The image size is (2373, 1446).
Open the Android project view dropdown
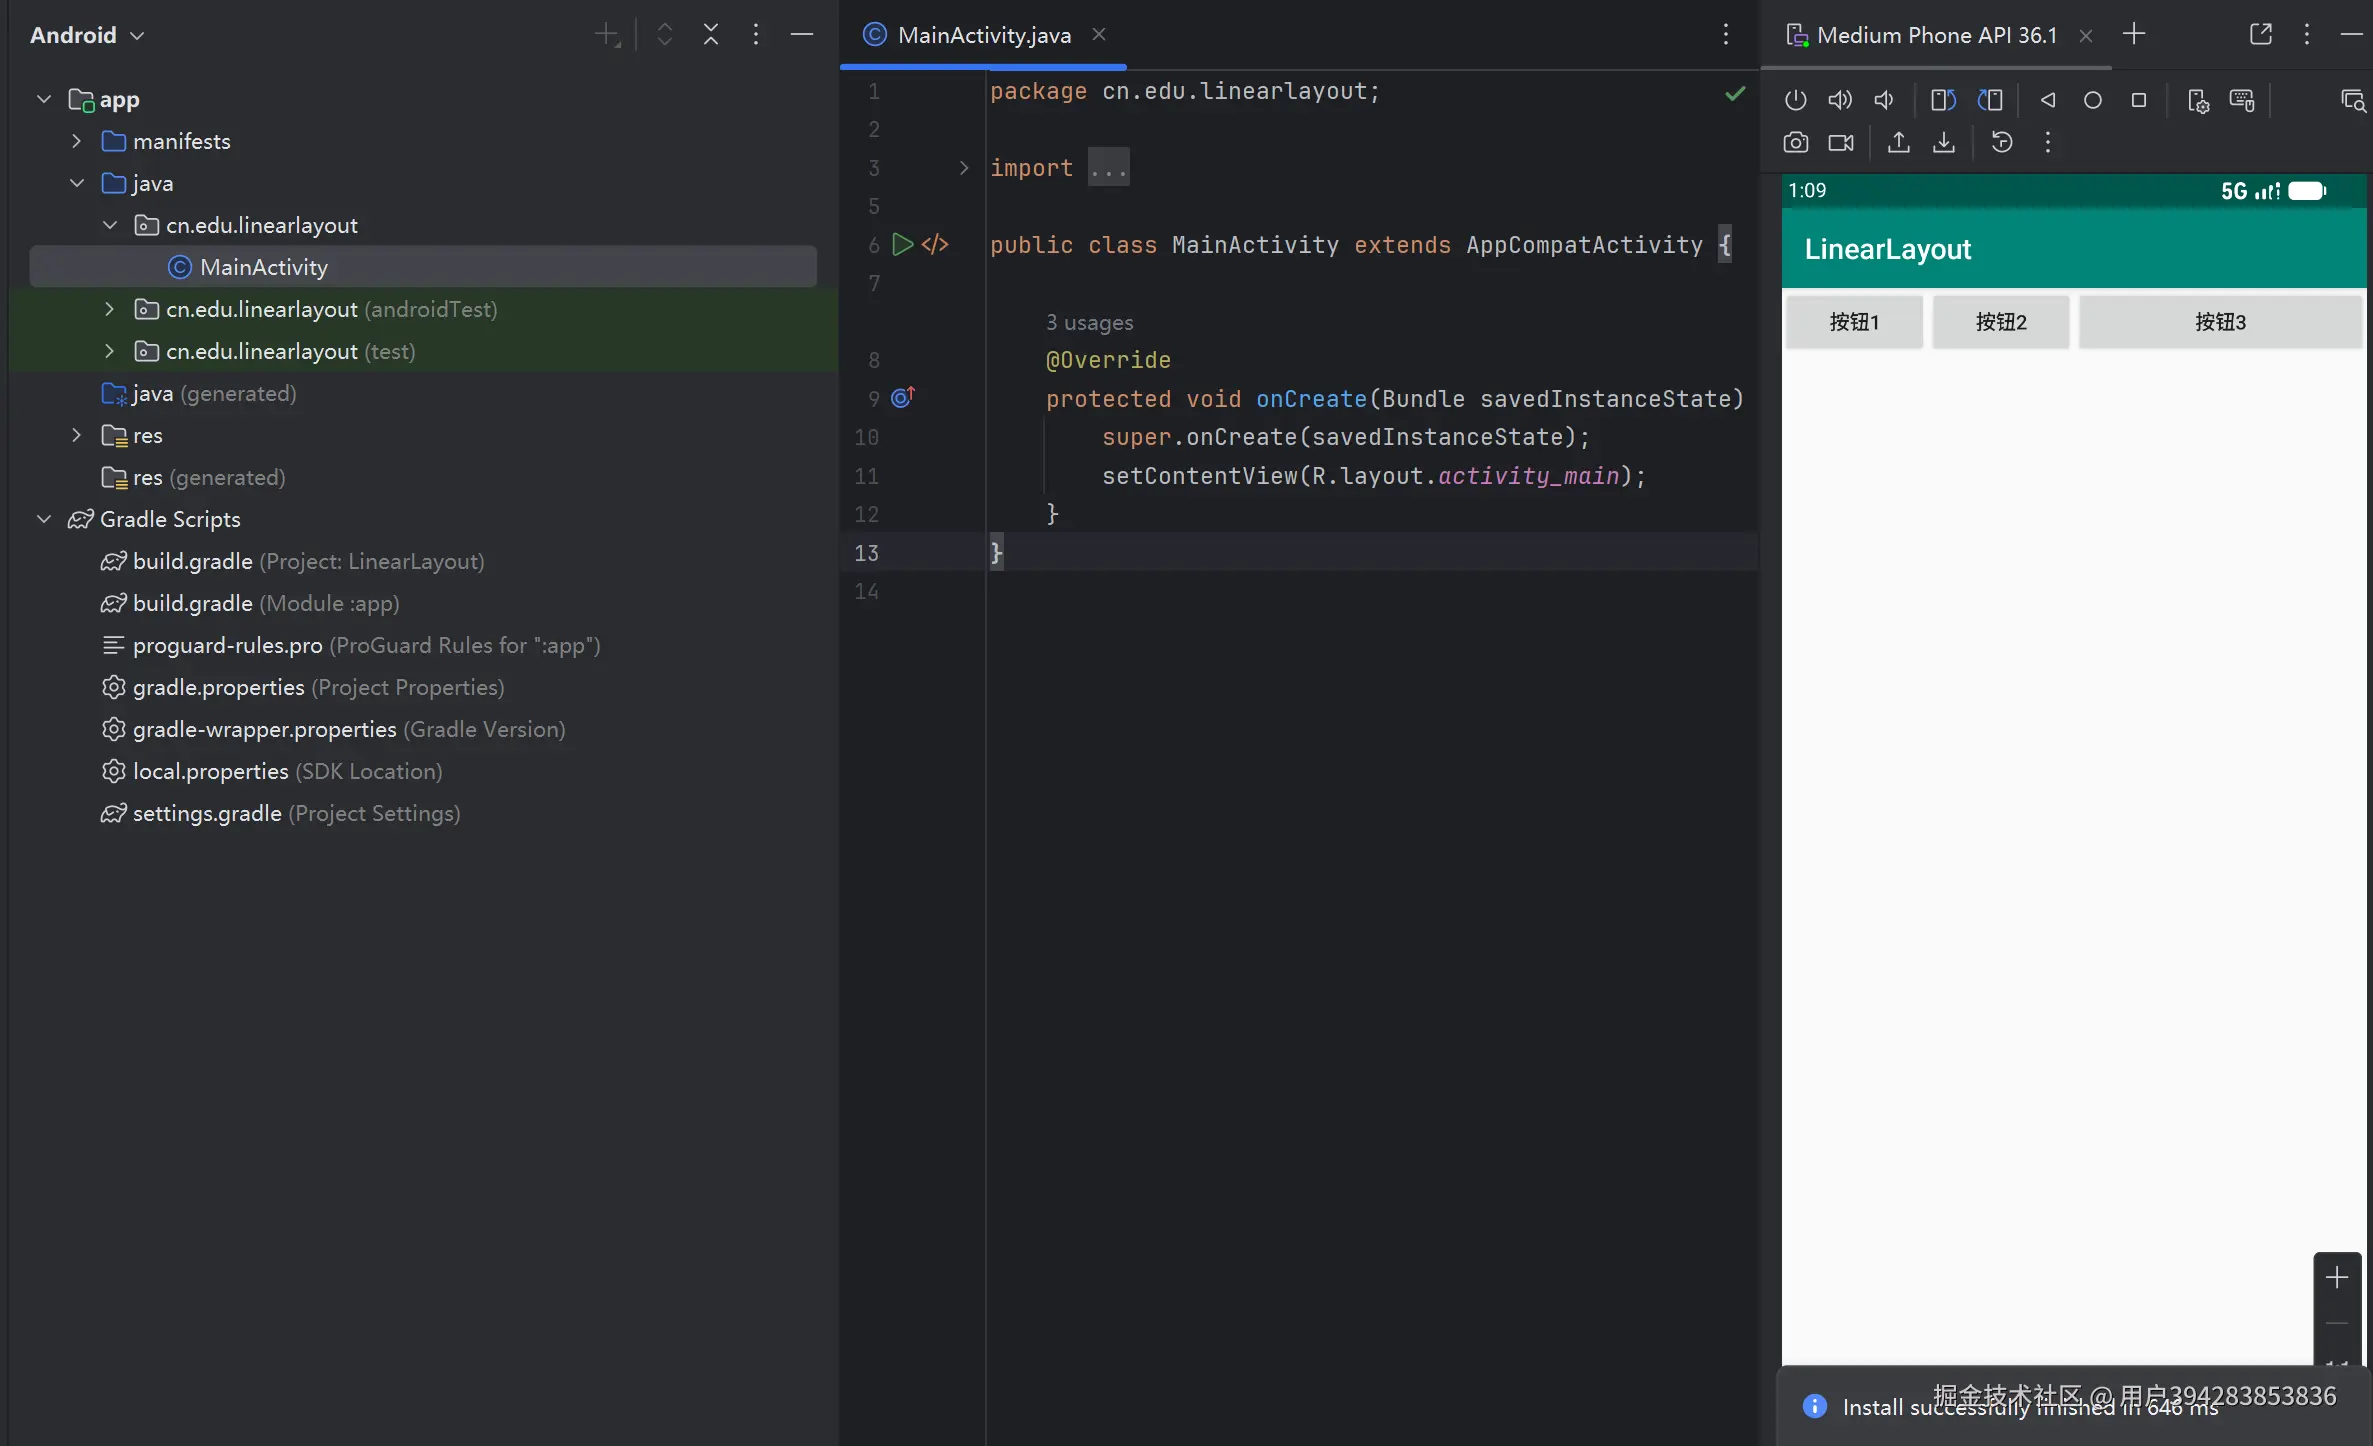click(87, 35)
